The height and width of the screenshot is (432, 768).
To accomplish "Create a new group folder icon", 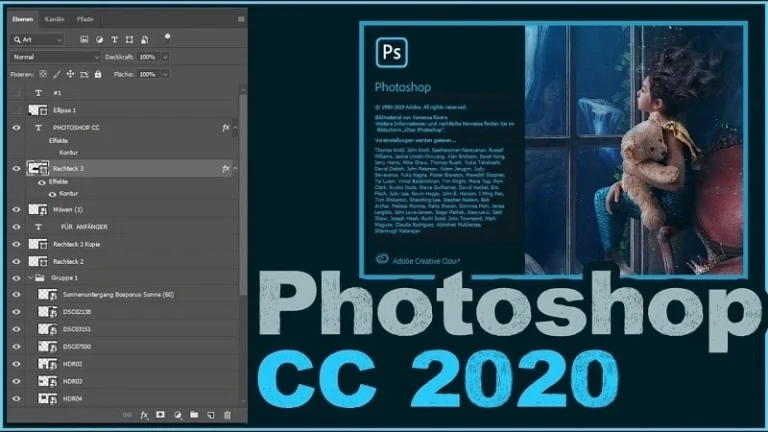I will (x=194, y=415).
